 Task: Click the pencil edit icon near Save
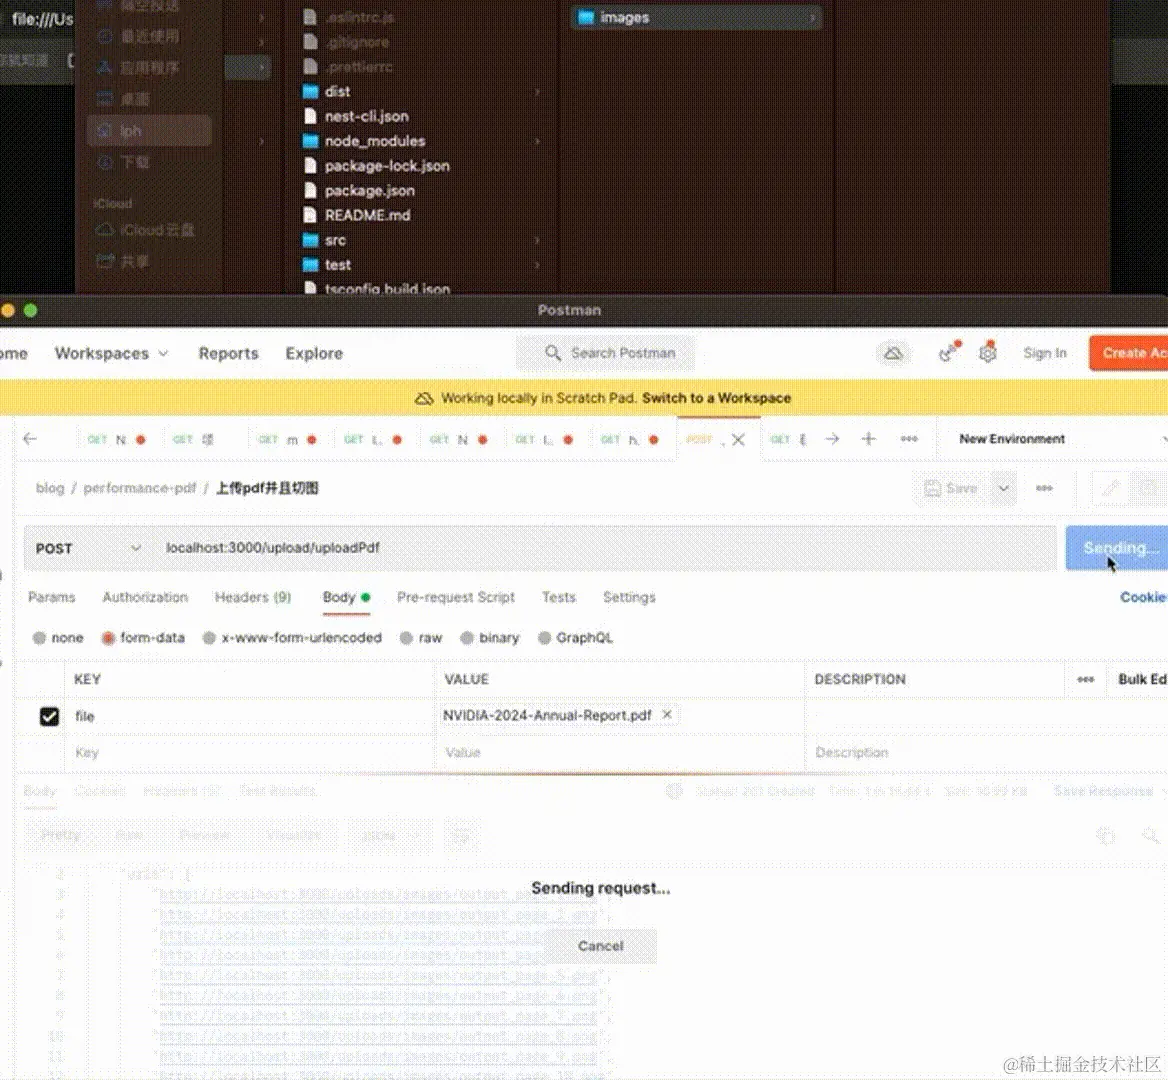1110,488
